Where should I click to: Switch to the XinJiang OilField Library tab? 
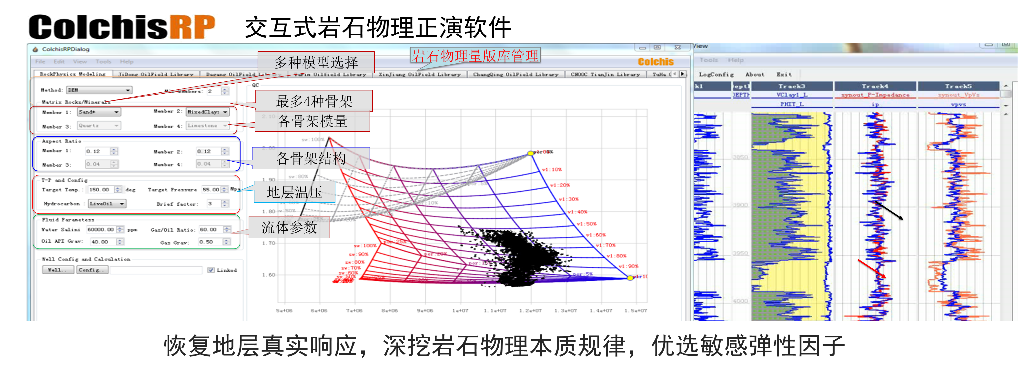(x=420, y=75)
